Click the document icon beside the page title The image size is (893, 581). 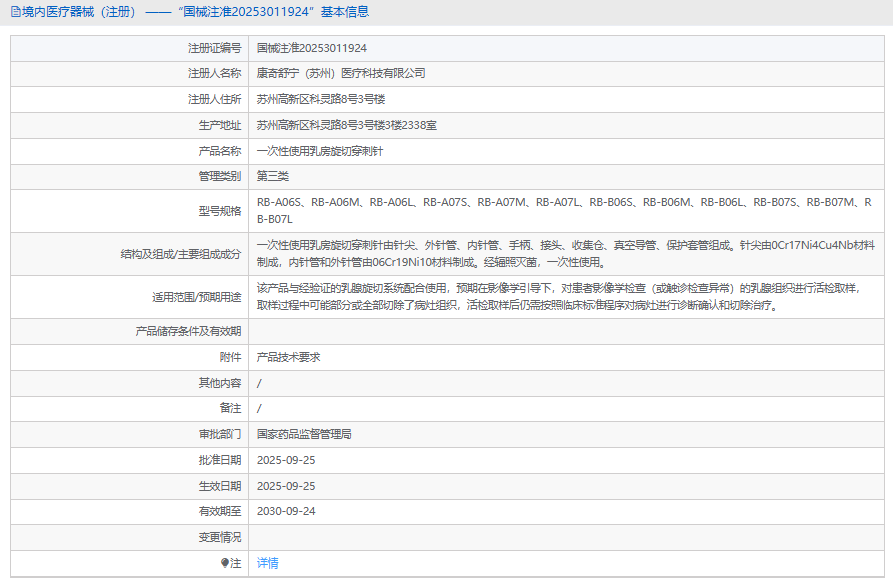(16, 12)
